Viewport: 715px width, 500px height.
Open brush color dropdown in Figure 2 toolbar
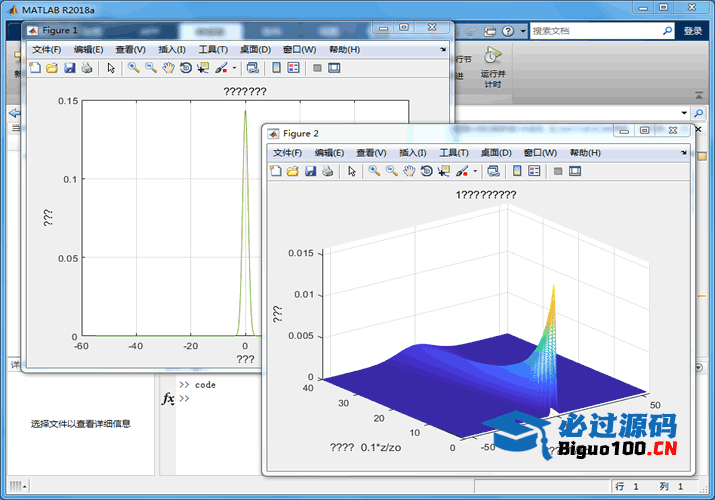[x=475, y=171]
